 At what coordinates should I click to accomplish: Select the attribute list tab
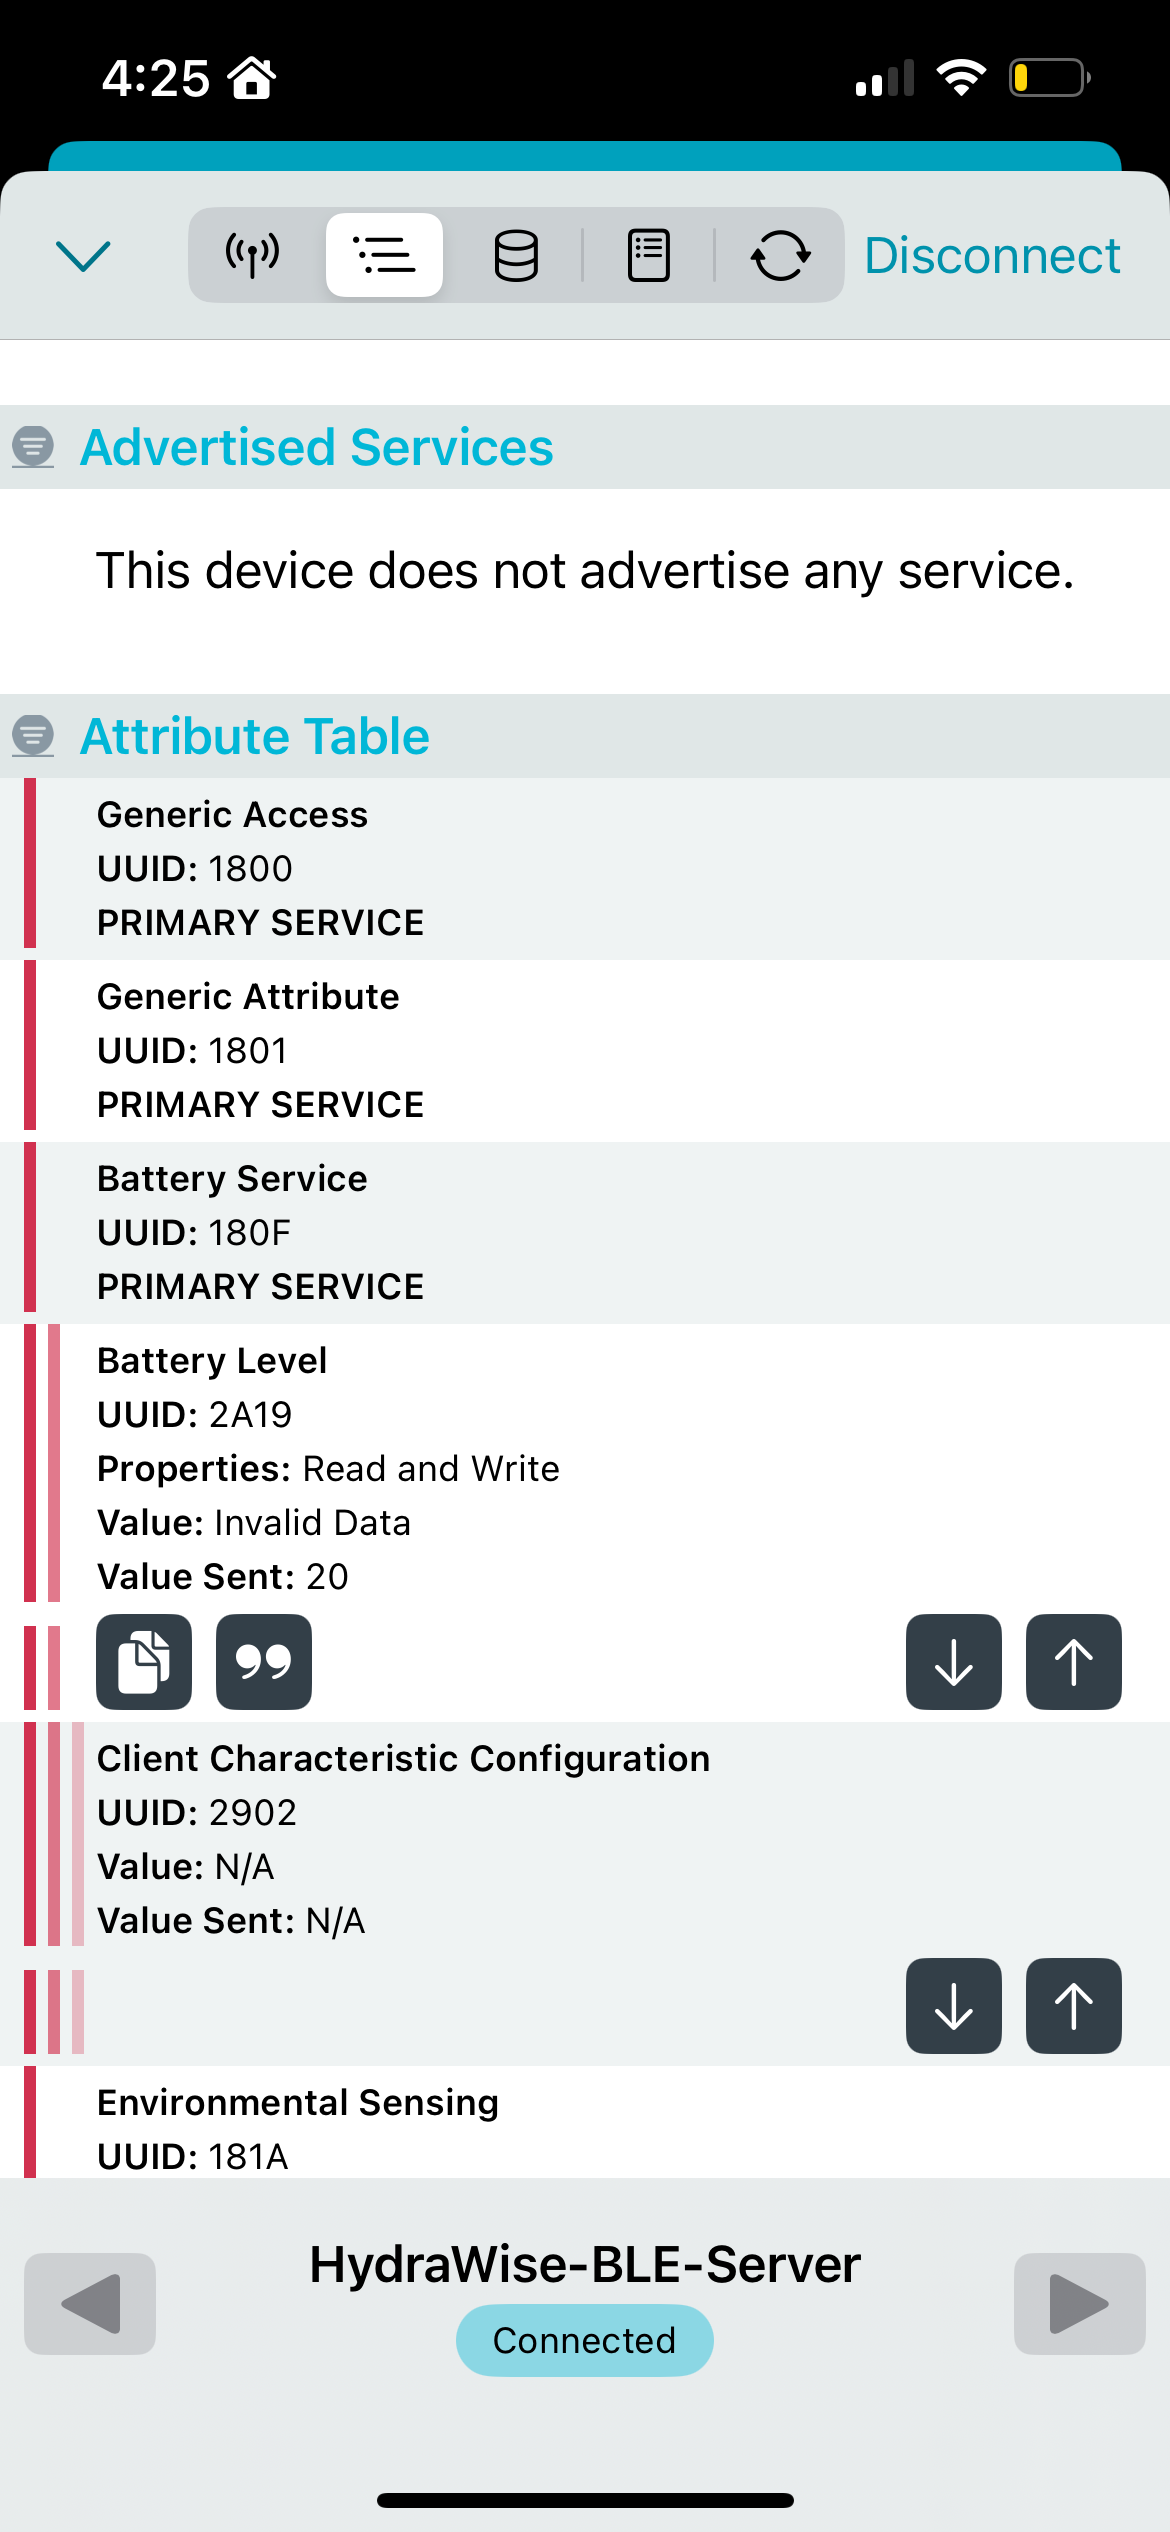[384, 256]
